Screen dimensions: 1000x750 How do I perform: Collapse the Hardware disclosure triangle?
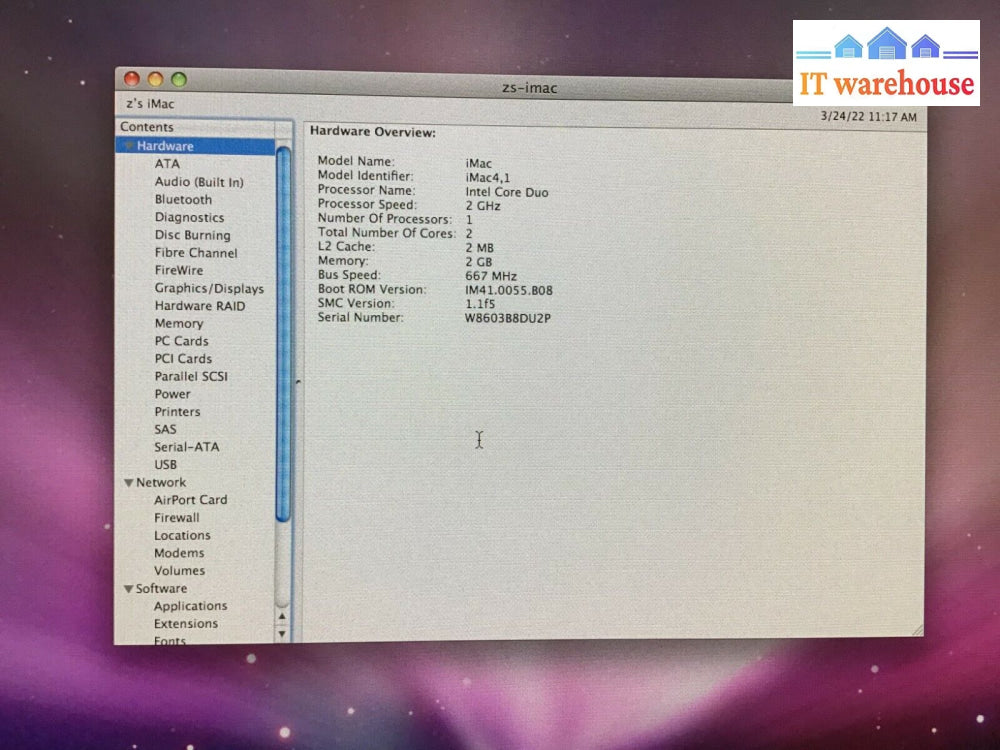coord(129,146)
